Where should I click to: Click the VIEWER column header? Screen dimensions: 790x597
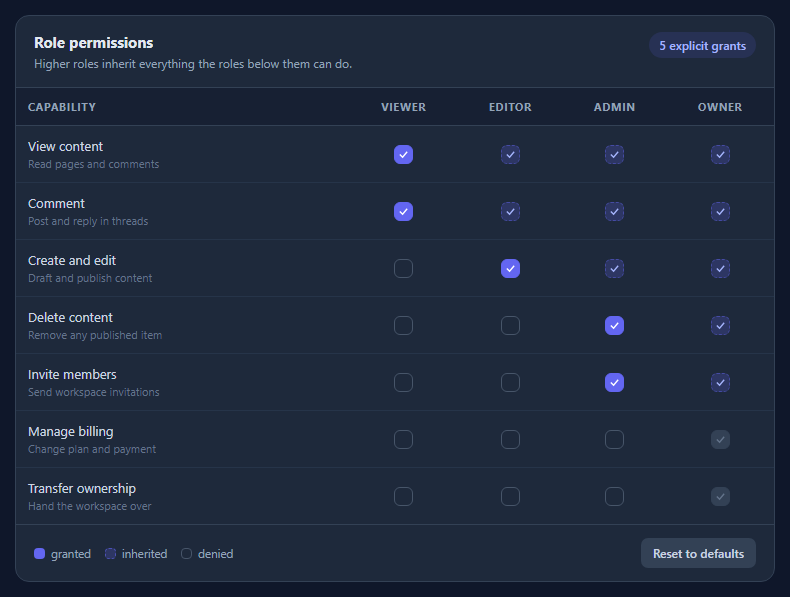tap(403, 107)
